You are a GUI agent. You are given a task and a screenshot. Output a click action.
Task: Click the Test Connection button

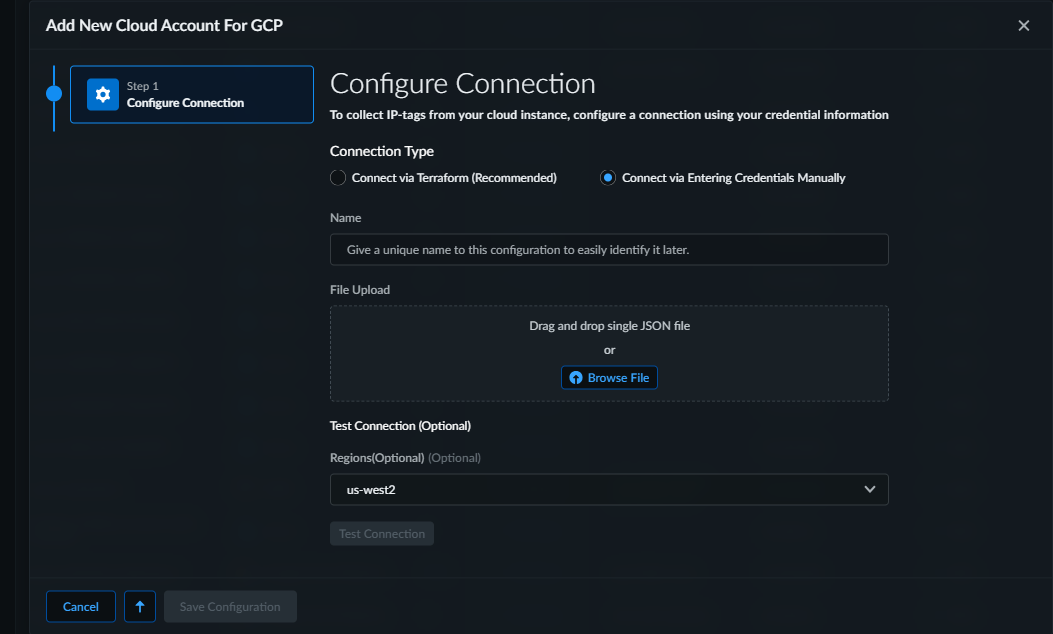click(382, 534)
